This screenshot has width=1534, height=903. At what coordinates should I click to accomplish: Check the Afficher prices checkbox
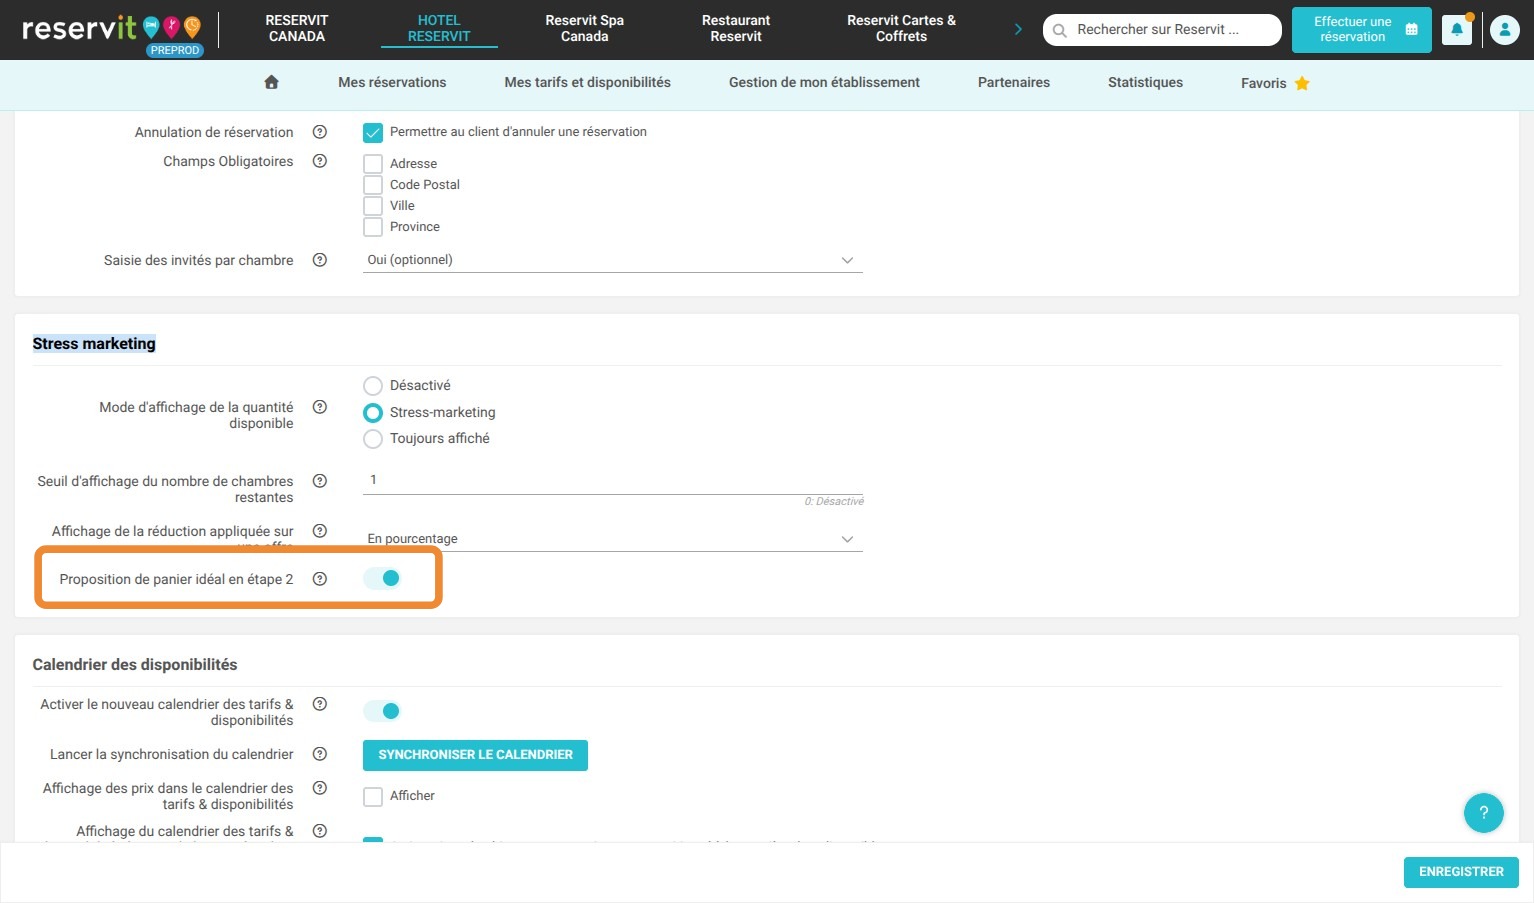(373, 797)
